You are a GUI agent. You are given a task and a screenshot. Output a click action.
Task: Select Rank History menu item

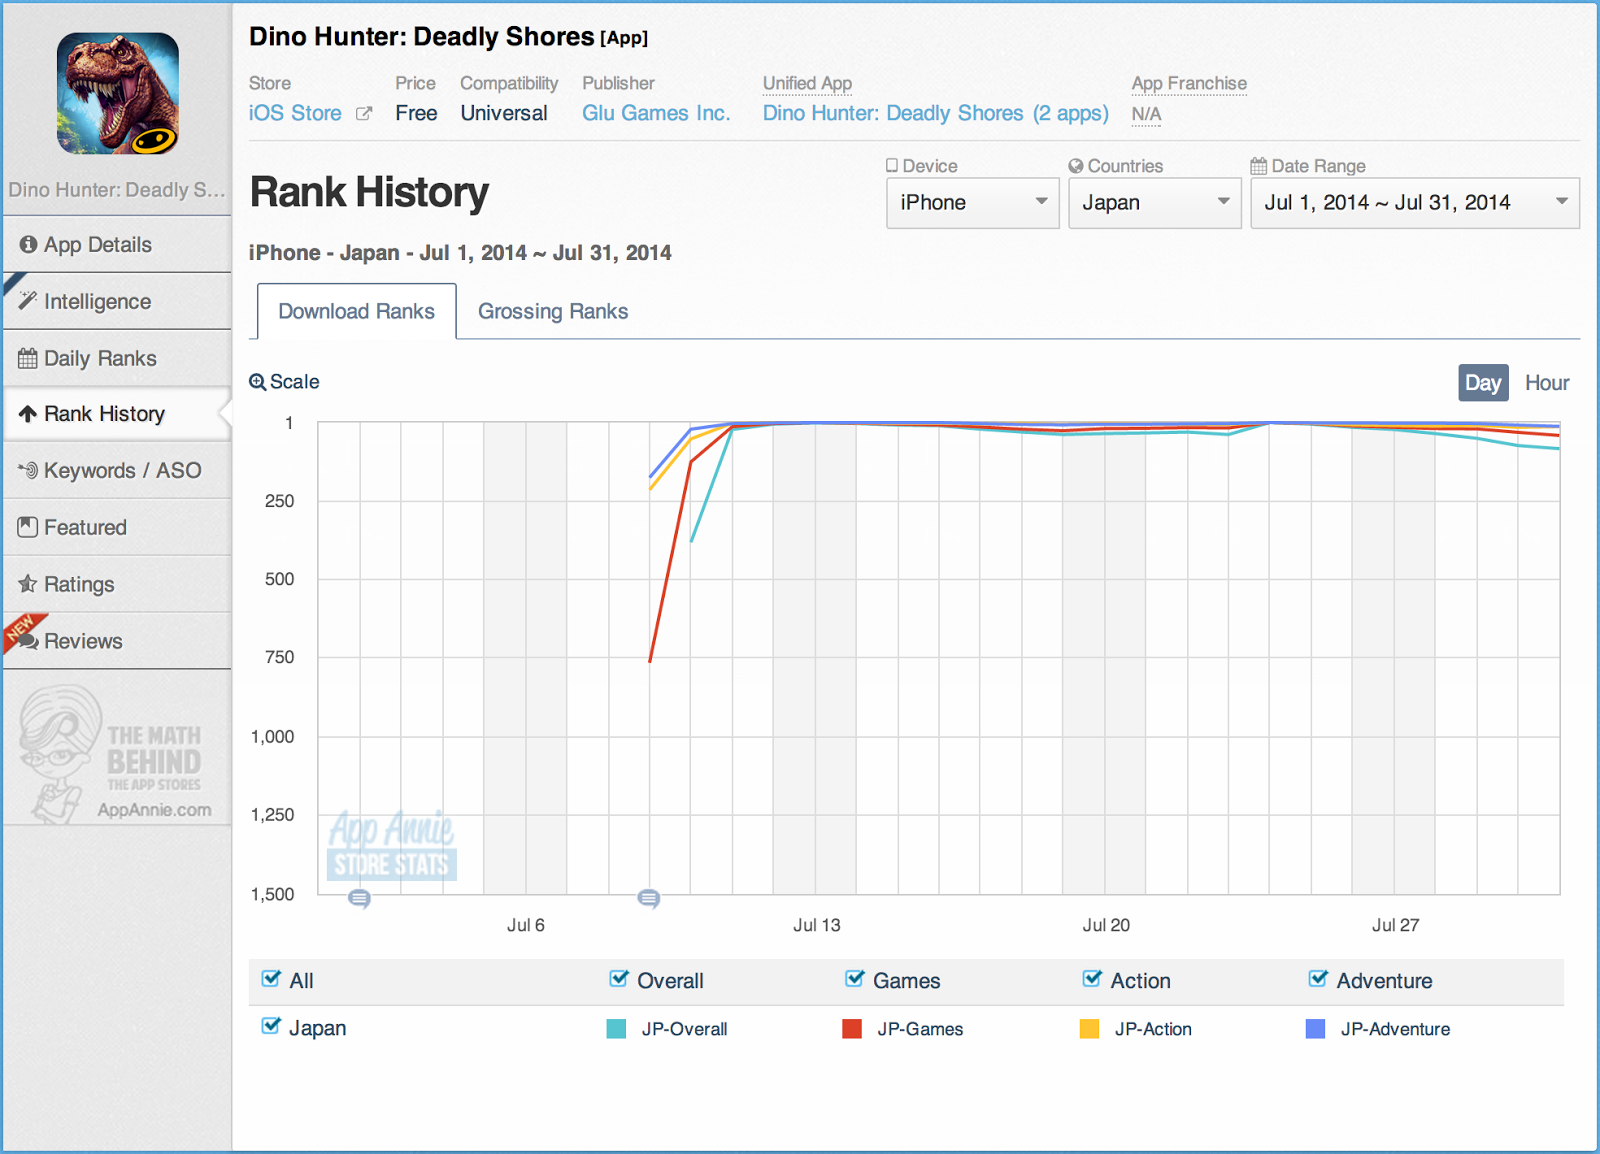(x=117, y=414)
